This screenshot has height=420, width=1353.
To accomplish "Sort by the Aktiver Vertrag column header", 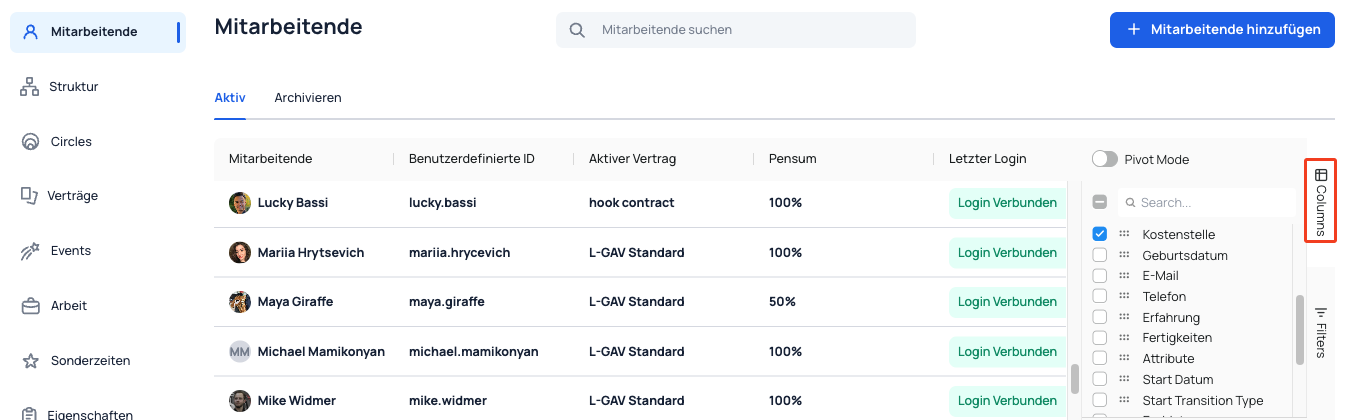I will coord(633,159).
